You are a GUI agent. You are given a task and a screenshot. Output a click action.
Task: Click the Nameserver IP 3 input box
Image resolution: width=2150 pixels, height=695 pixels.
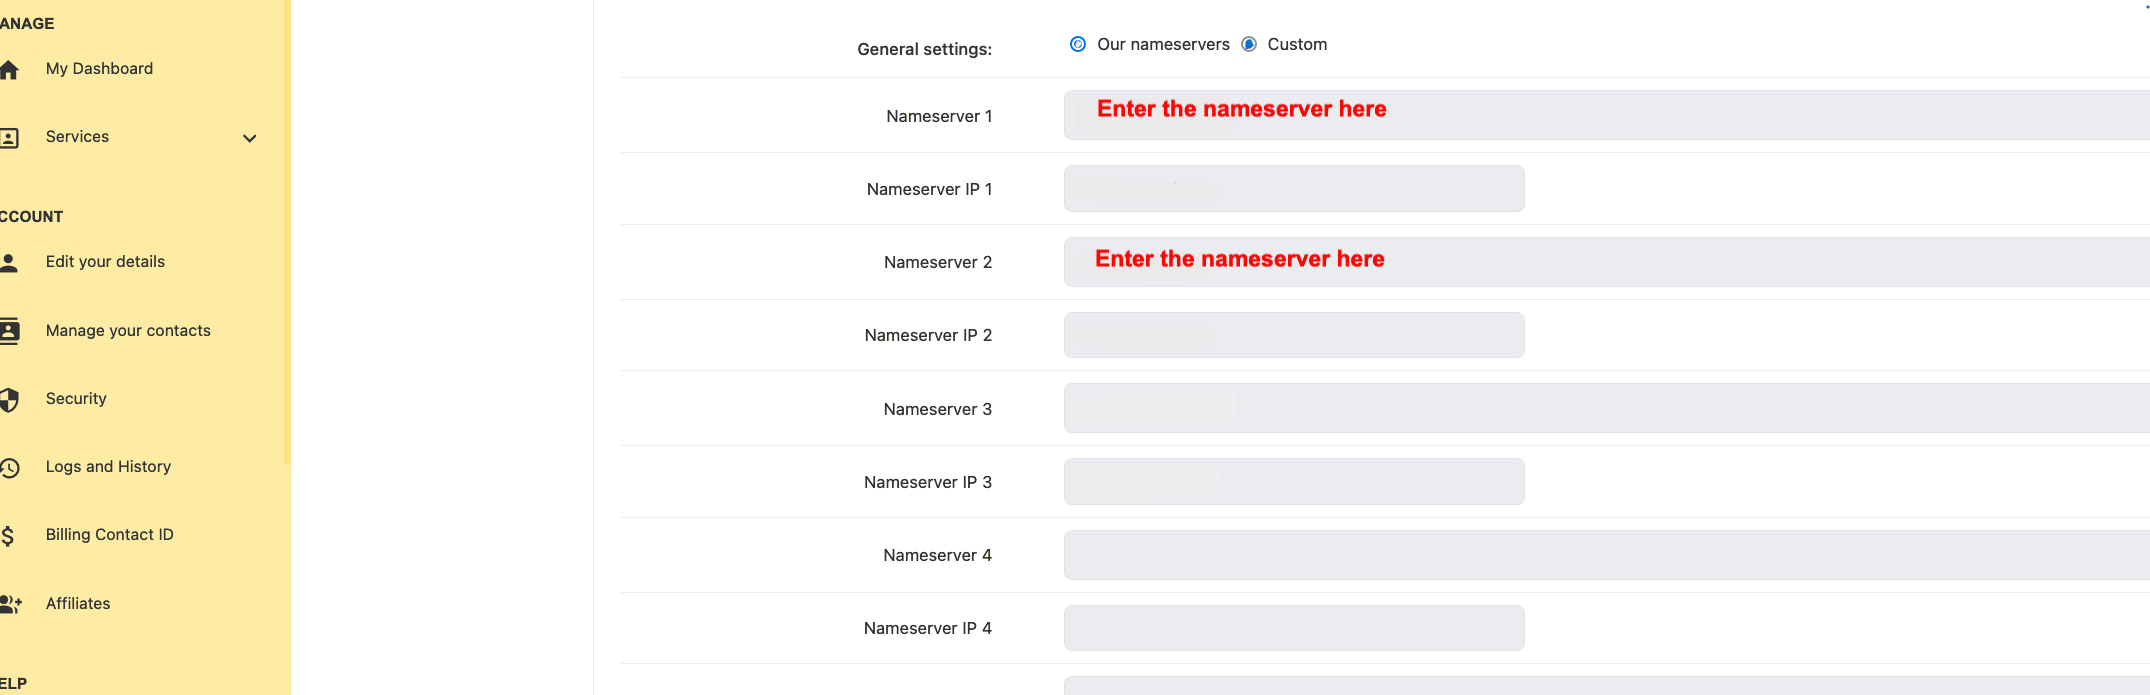(1294, 482)
